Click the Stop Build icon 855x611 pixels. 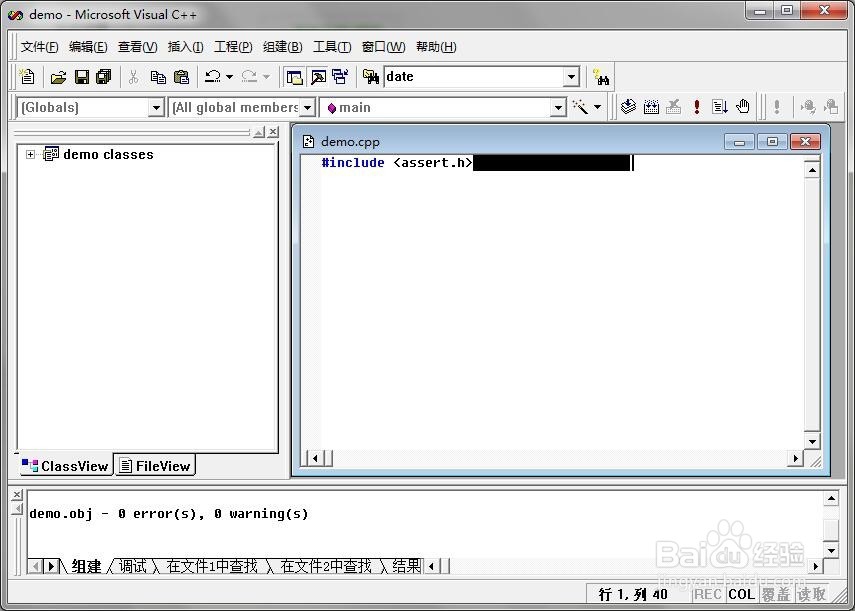pyautogui.click(x=673, y=106)
